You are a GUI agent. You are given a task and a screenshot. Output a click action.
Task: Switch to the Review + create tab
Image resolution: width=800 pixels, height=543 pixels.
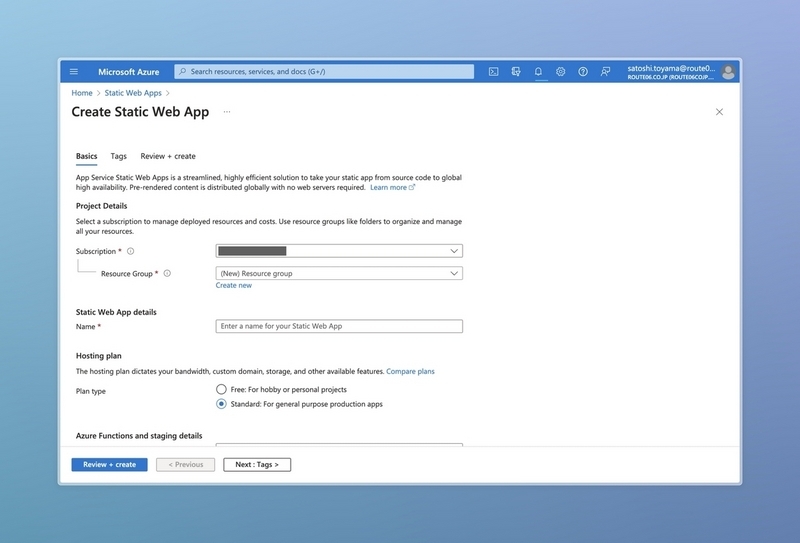pyautogui.click(x=168, y=156)
